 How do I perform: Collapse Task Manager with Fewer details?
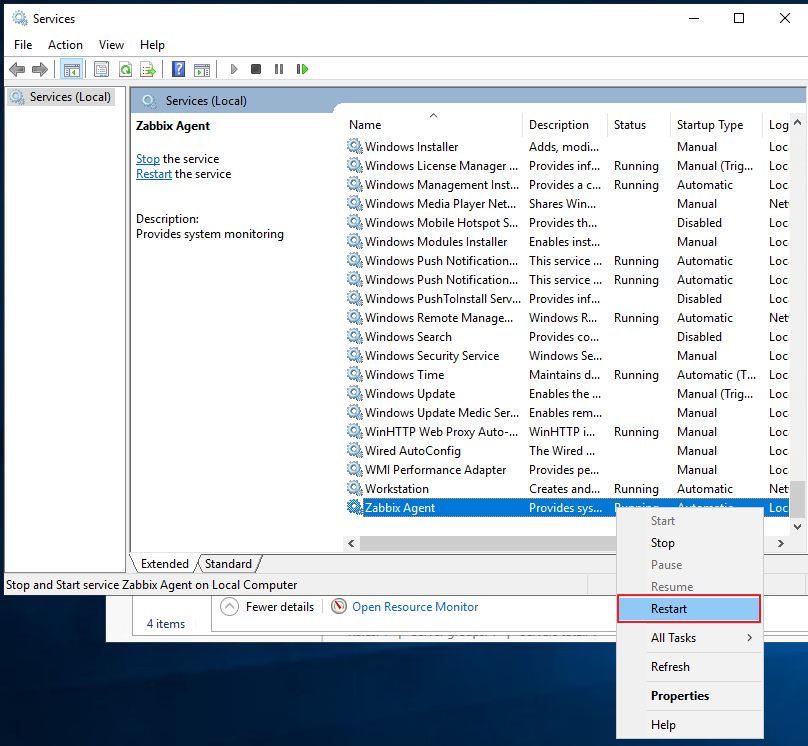click(x=267, y=606)
